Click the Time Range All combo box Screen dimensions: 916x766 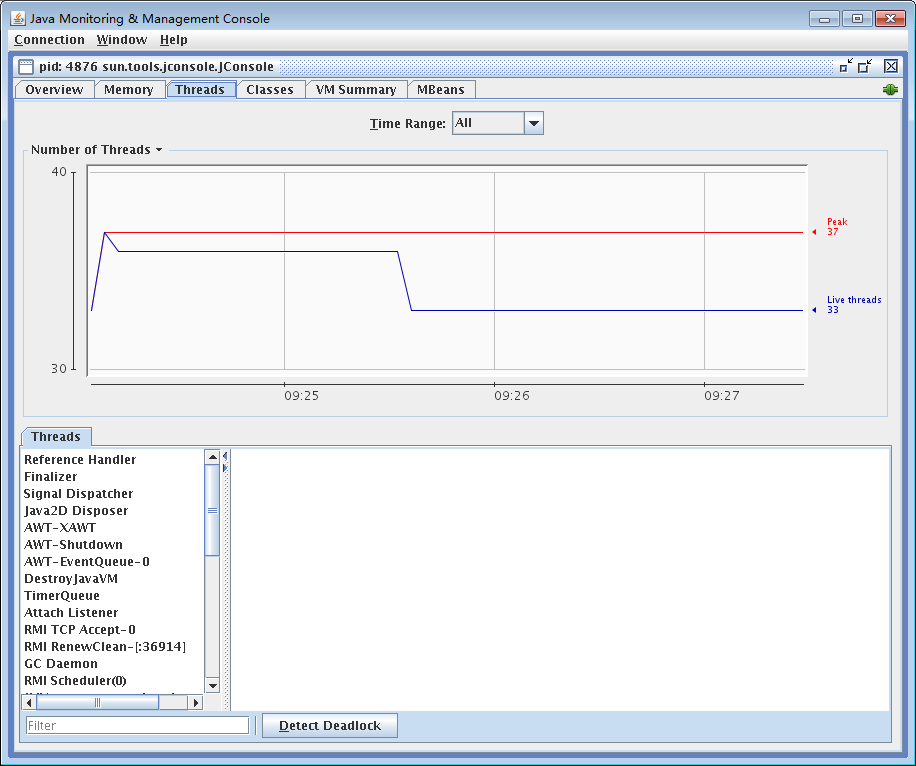[498, 123]
